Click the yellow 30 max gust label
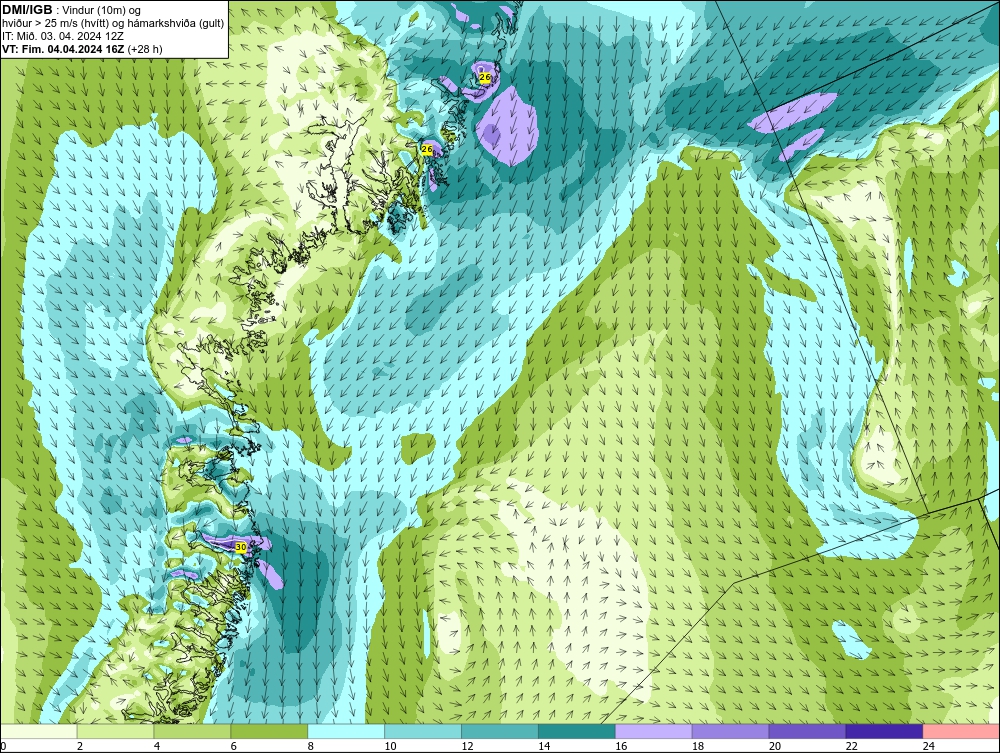1000x753 pixels. click(x=240, y=547)
